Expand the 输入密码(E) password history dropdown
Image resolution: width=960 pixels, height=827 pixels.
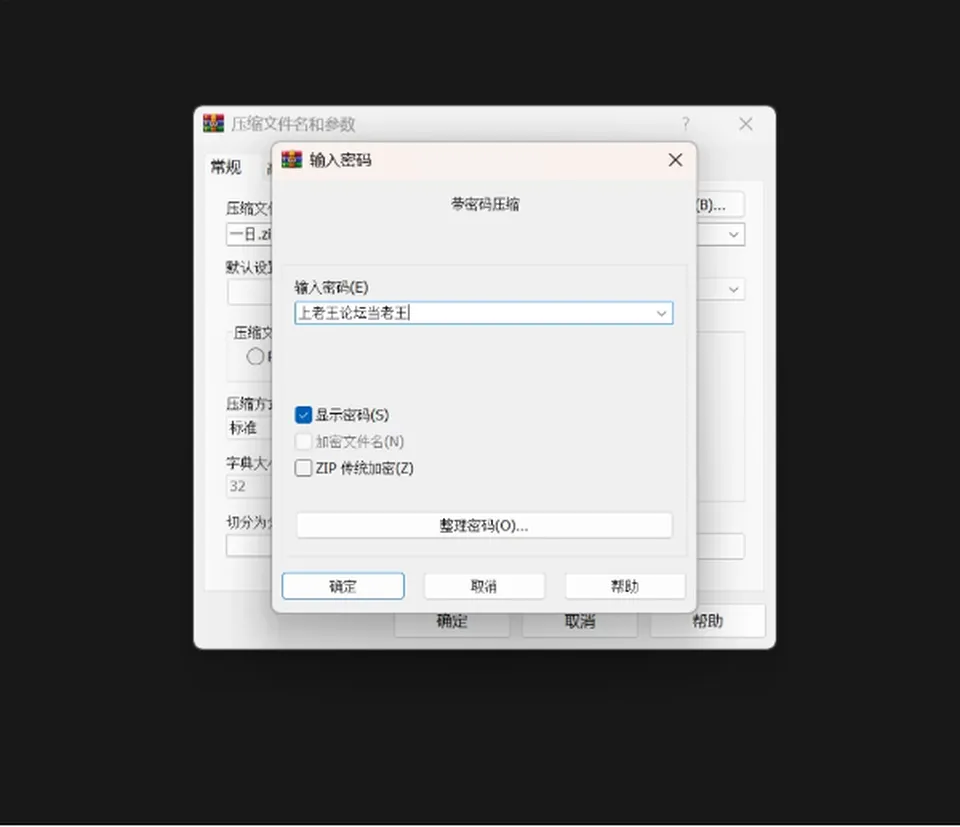click(661, 313)
